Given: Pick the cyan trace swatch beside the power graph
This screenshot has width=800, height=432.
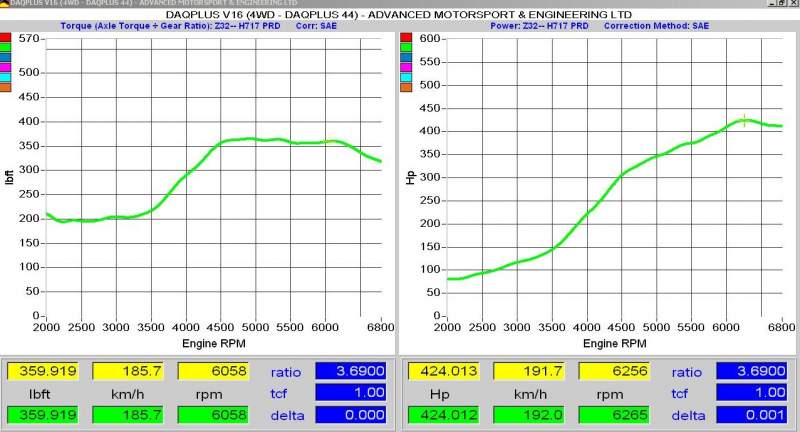Looking at the screenshot, I should click(x=406, y=77).
